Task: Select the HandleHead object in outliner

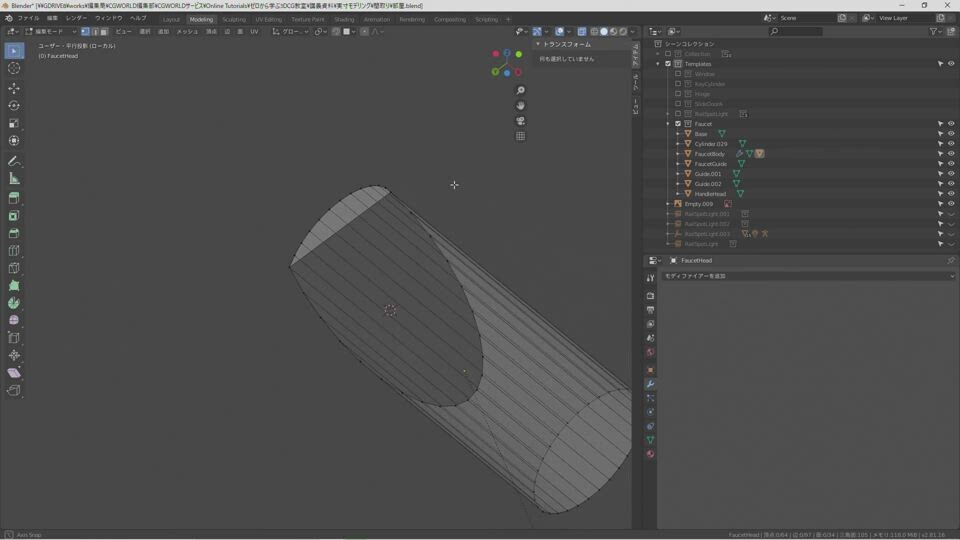Action: (x=710, y=194)
